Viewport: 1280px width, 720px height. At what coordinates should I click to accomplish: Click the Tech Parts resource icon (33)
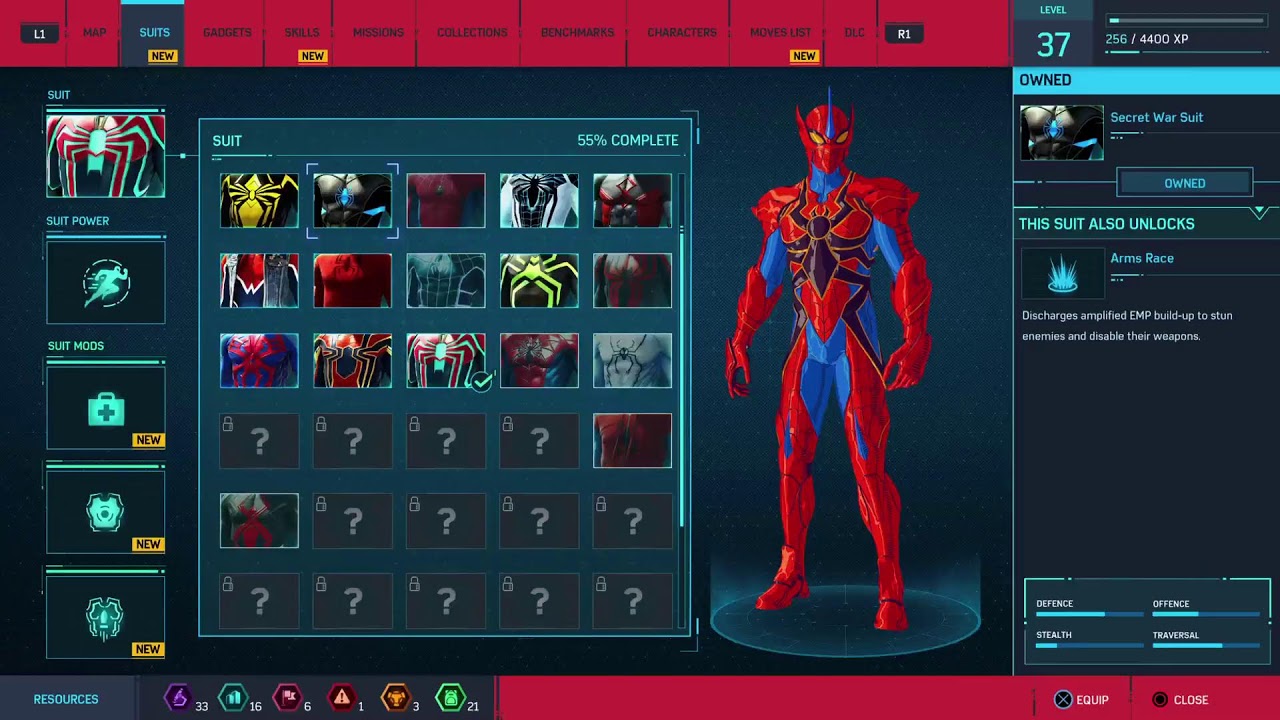pyautogui.click(x=177, y=697)
